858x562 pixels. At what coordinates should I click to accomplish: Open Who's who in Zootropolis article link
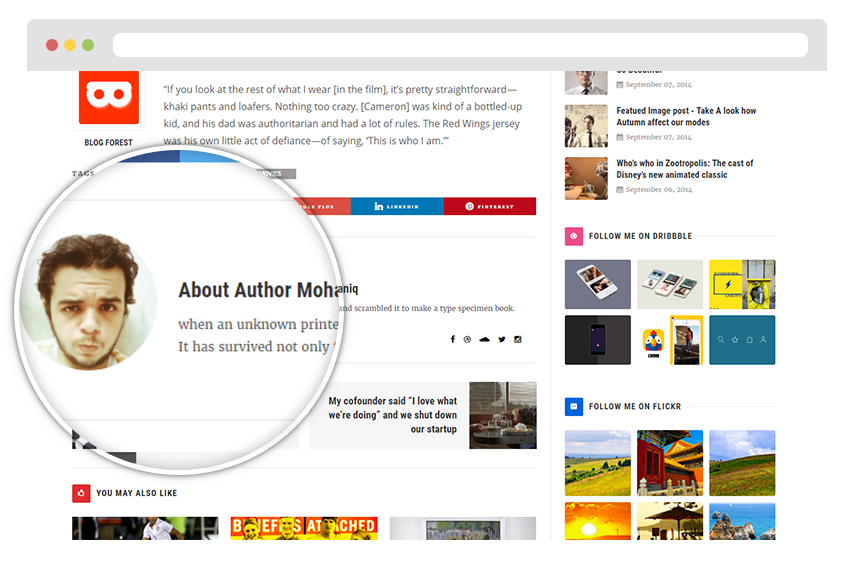click(685, 169)
